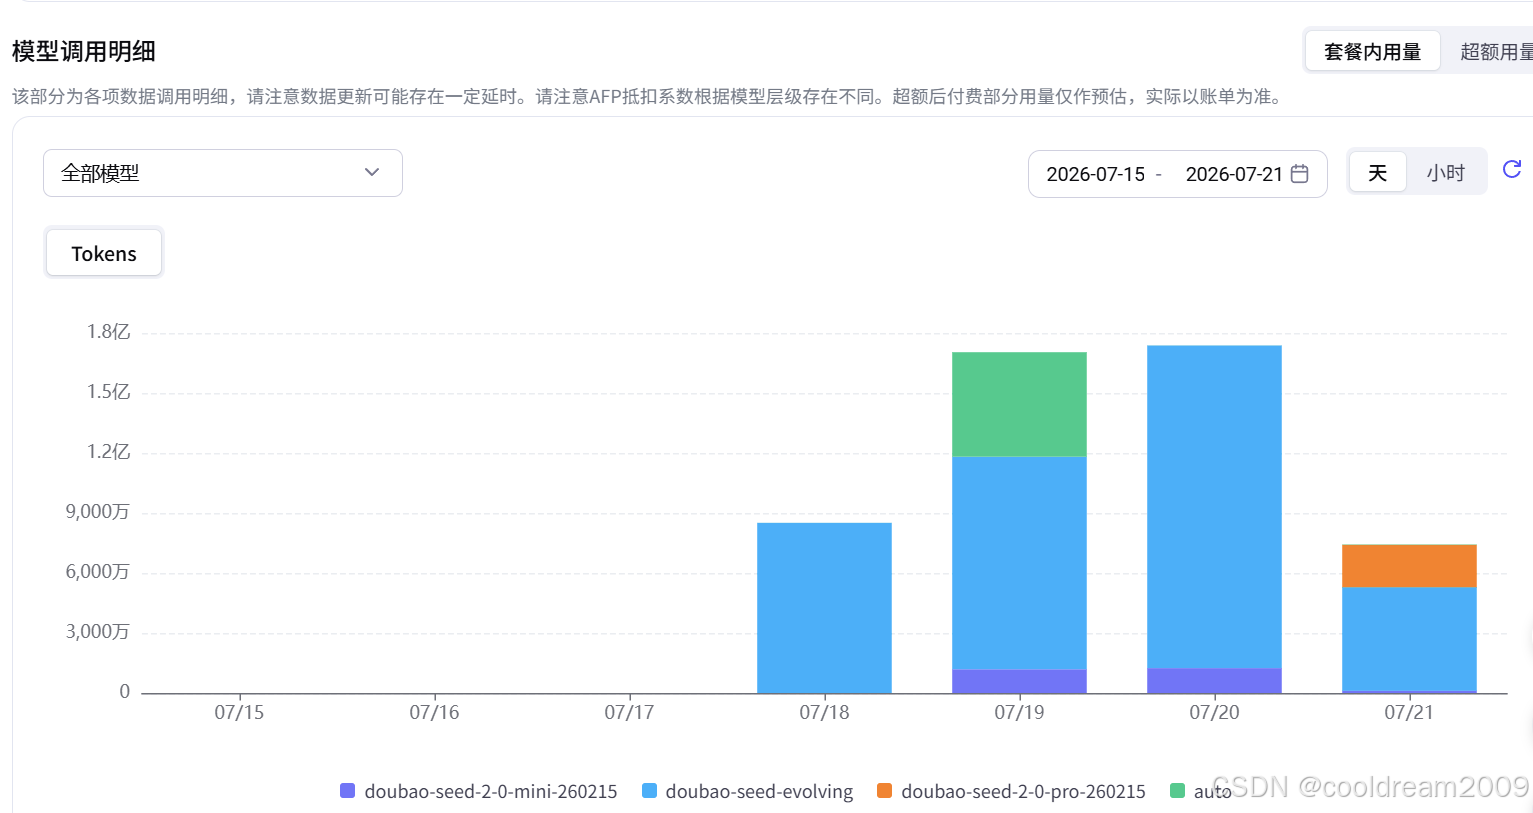Open the 全部模型 model dropdown

223,173
